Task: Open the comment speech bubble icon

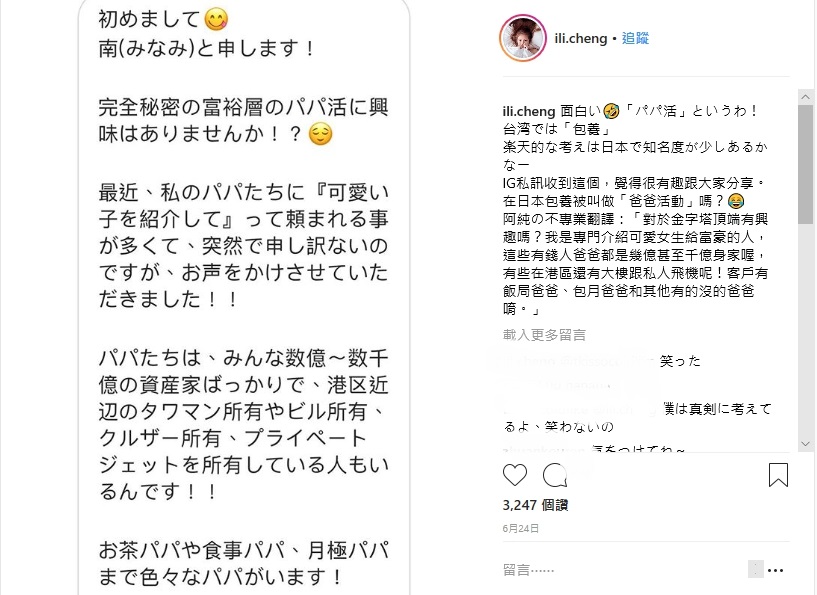Action: coord(554,475)
